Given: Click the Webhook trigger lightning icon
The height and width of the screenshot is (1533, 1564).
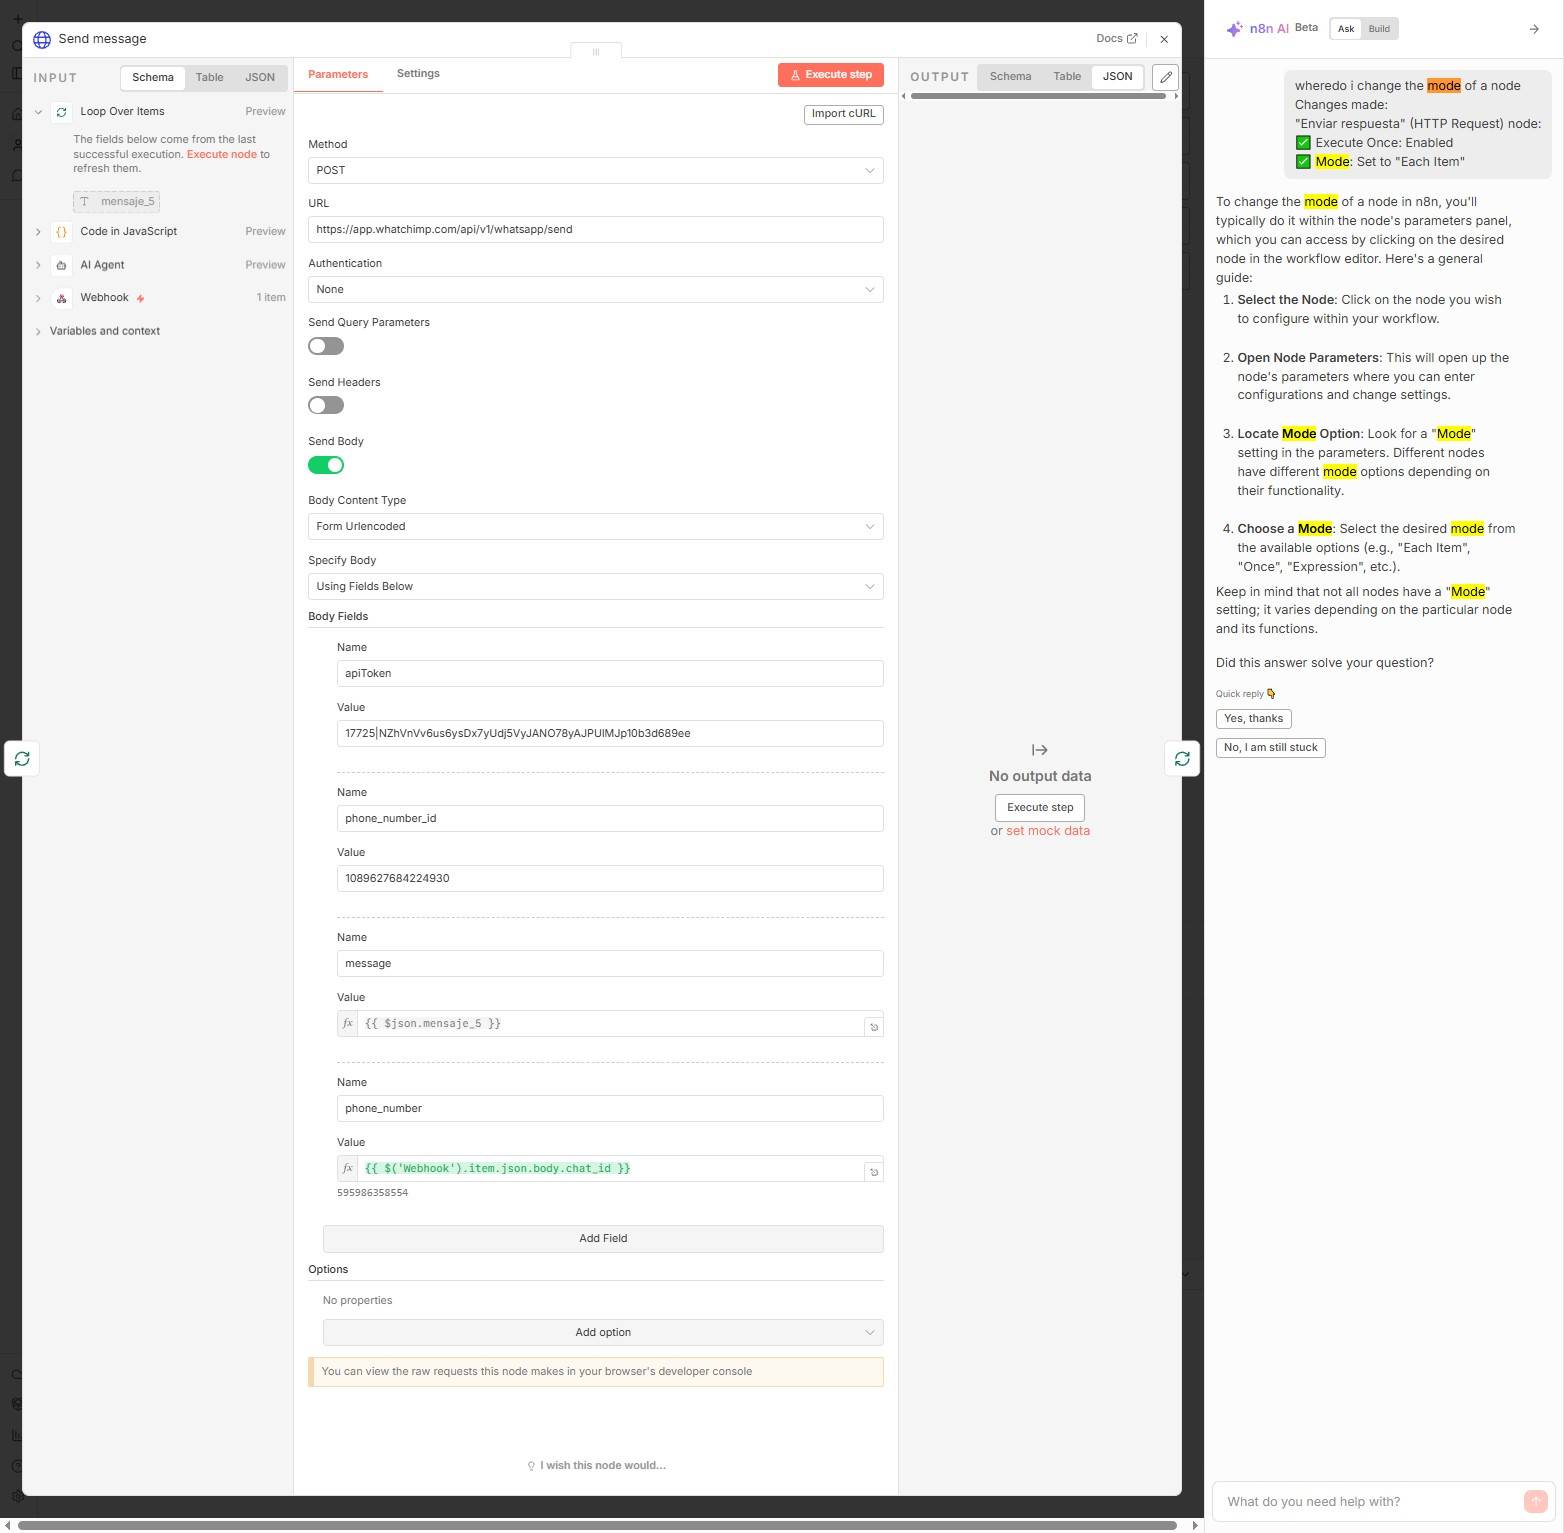Looking at the screenshot, I should [x=141, y=298].
